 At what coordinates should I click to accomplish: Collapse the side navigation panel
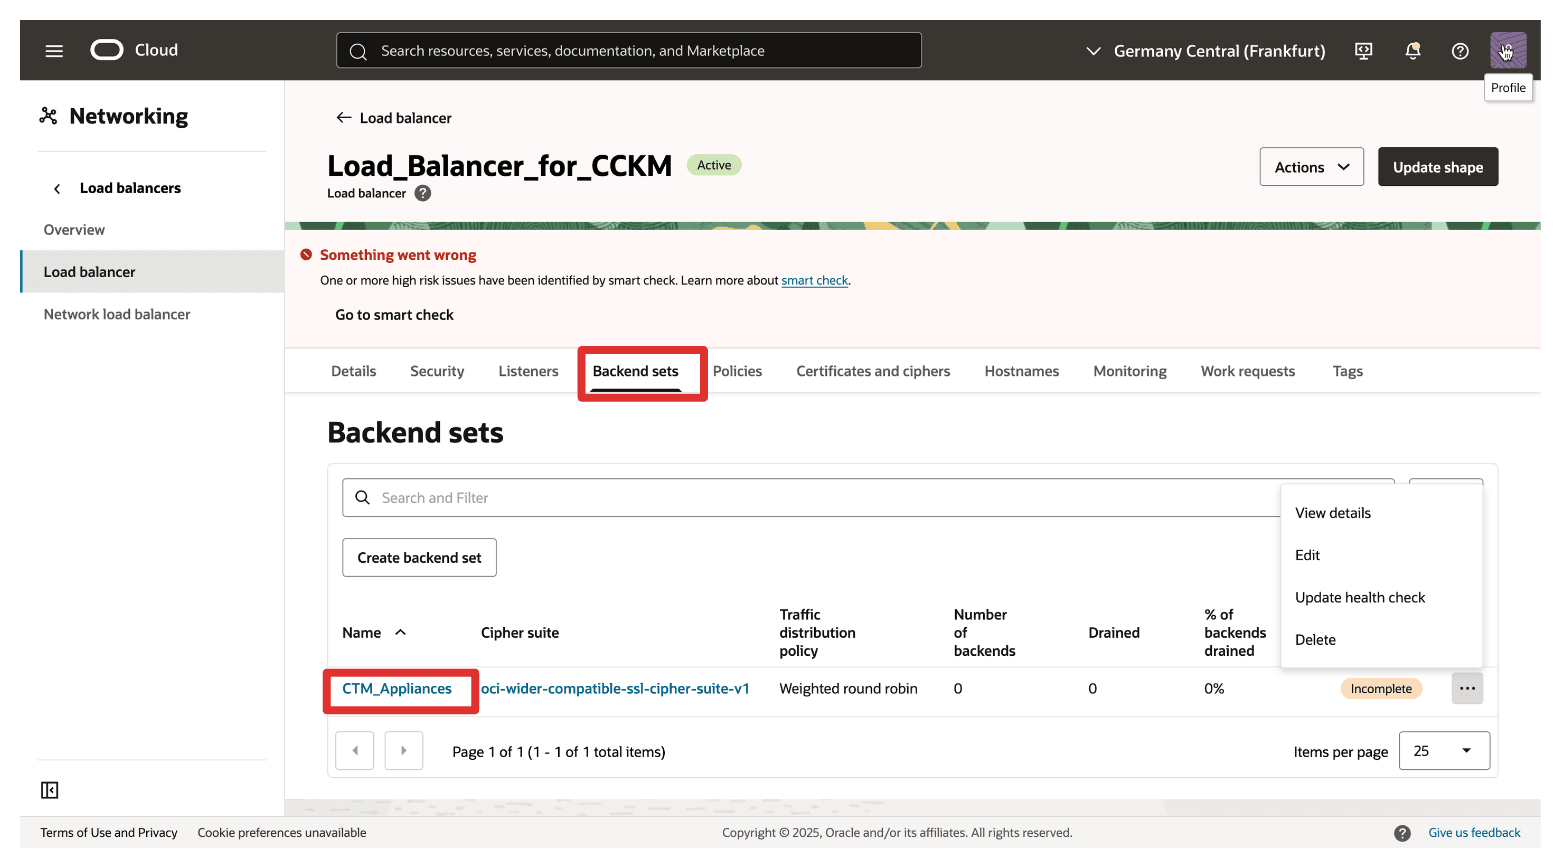[x=50, y=790]
